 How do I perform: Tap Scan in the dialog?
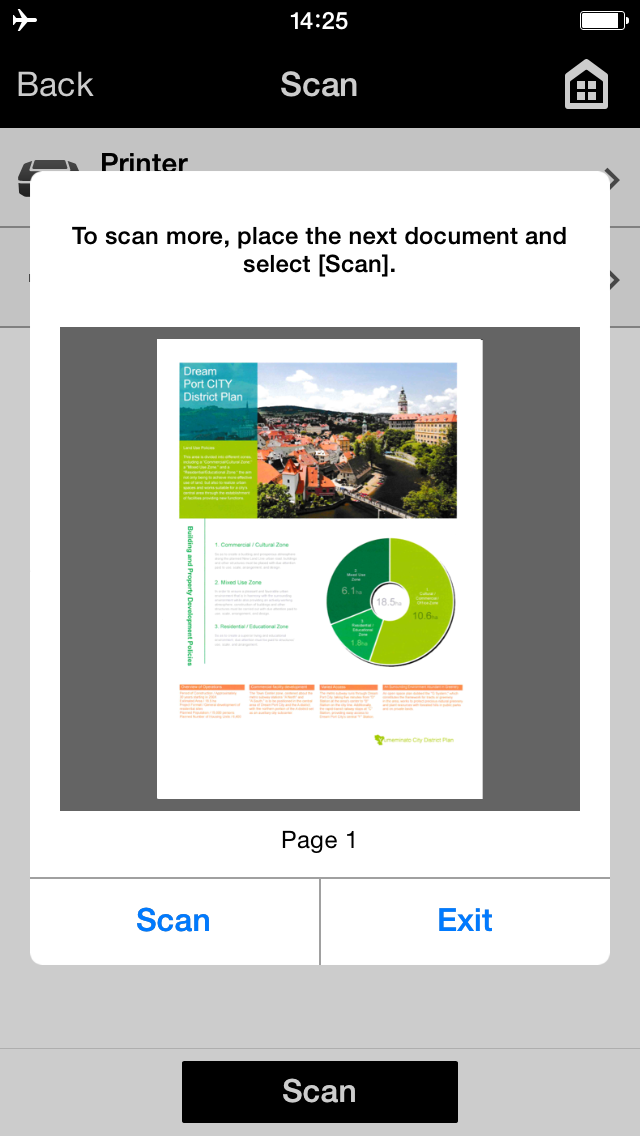pyautogui.click(x=174, y=921)
